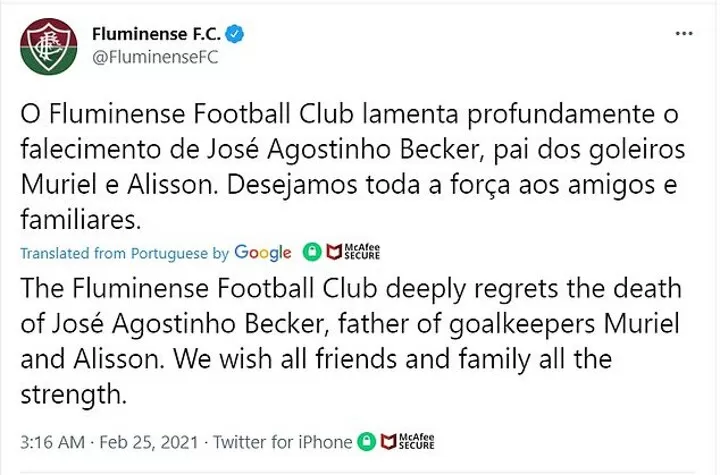Screen dimensions: 720x475
Task: Click the "Translated from Portuguese by" label
Action: click(125, 252)
